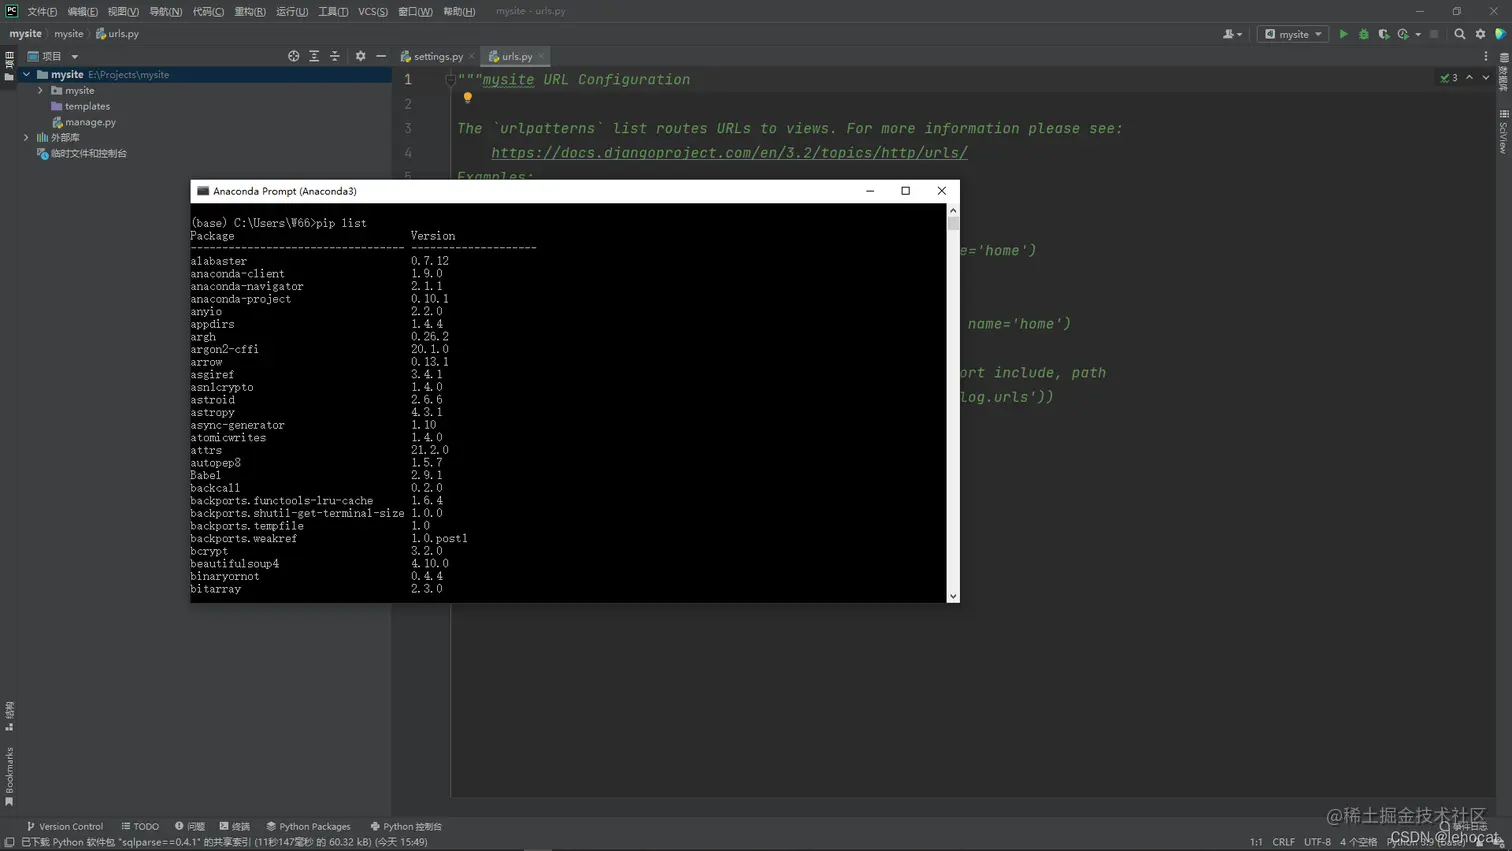Open the Database side panel
This screenshot has height=851, width=1512.
coord(1503,73)
